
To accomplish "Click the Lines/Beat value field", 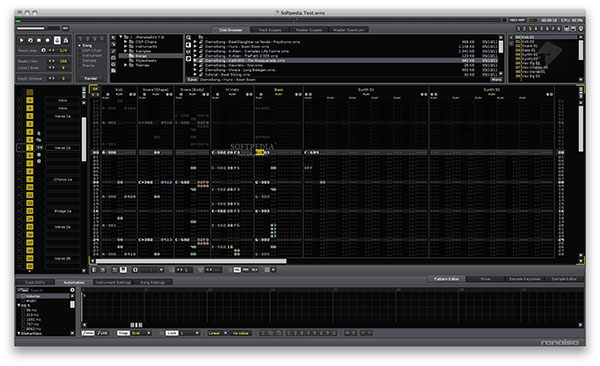I will click(63, 68).
